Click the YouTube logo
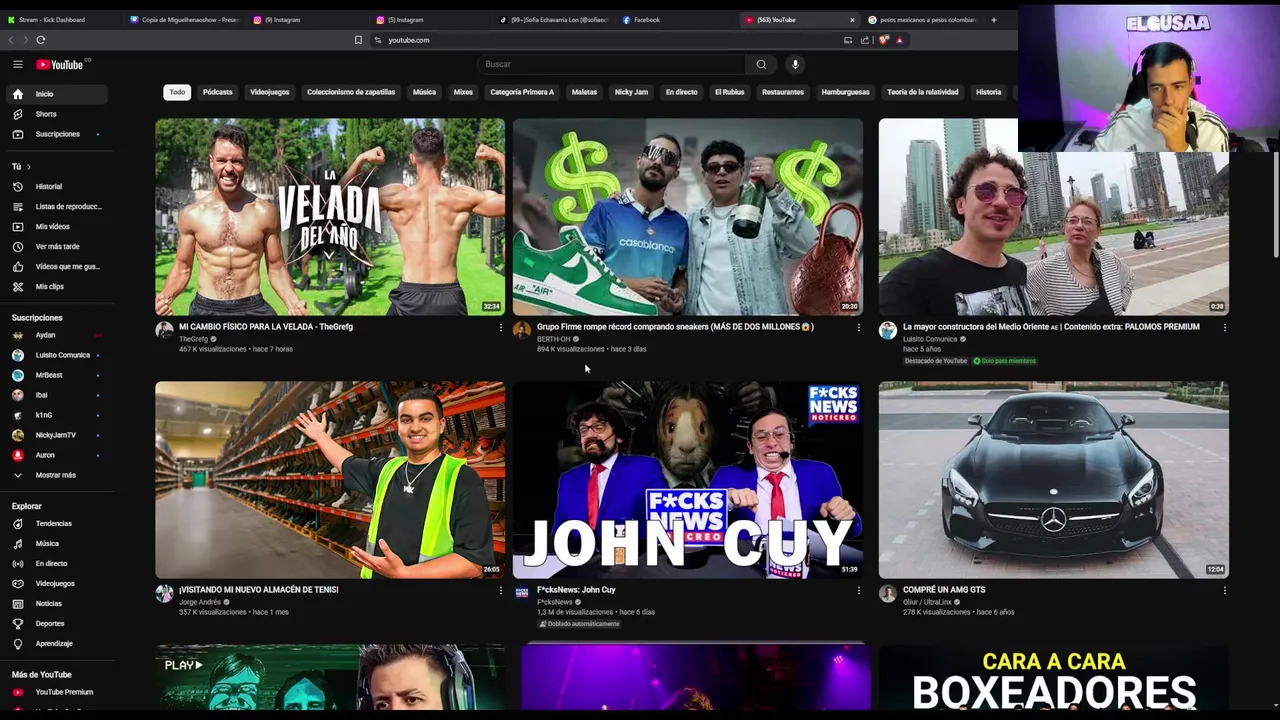 [62, 64]
